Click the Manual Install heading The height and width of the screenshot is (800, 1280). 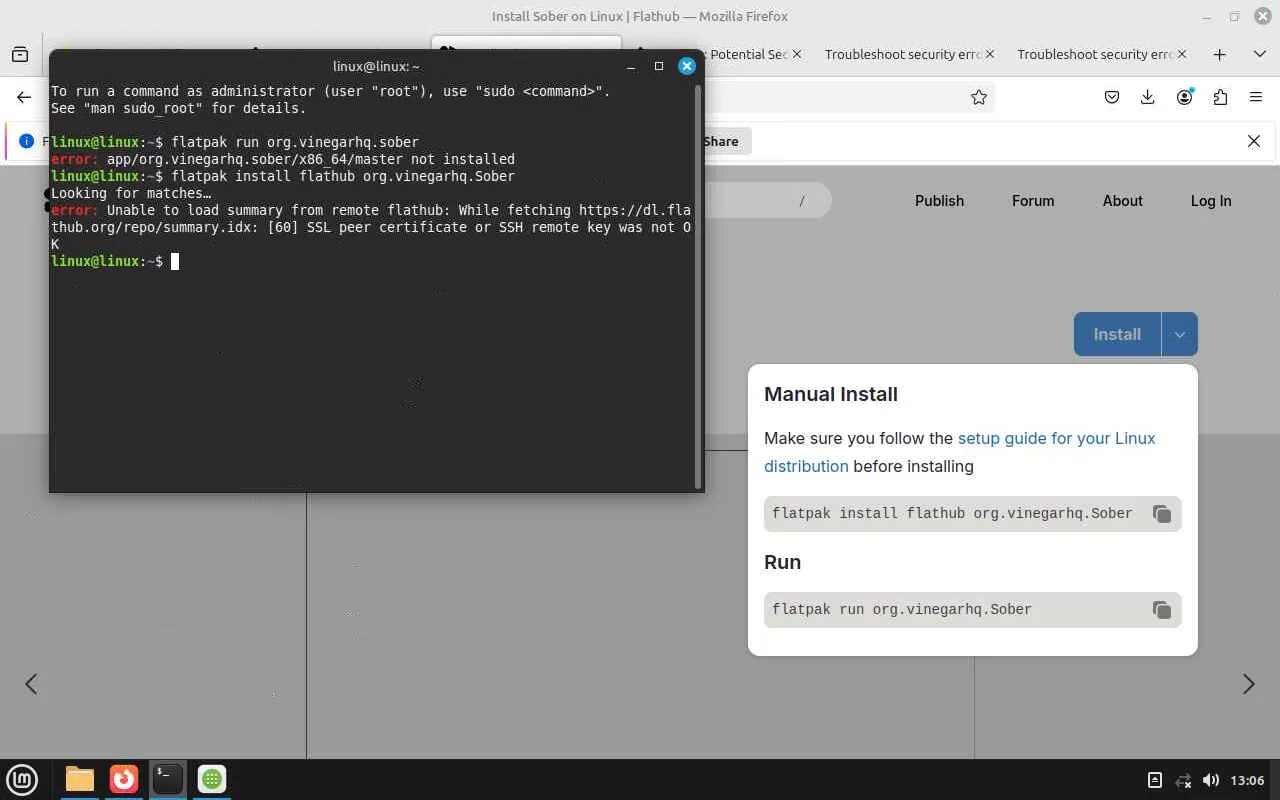[831, 394]
